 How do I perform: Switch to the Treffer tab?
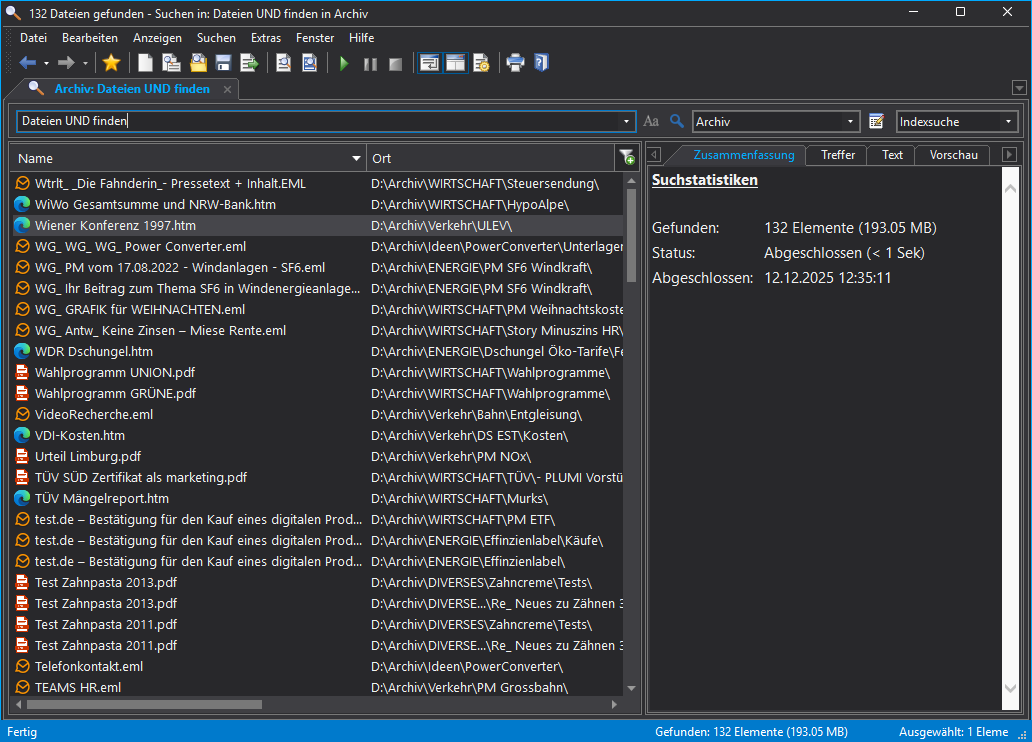pos(838,155)
